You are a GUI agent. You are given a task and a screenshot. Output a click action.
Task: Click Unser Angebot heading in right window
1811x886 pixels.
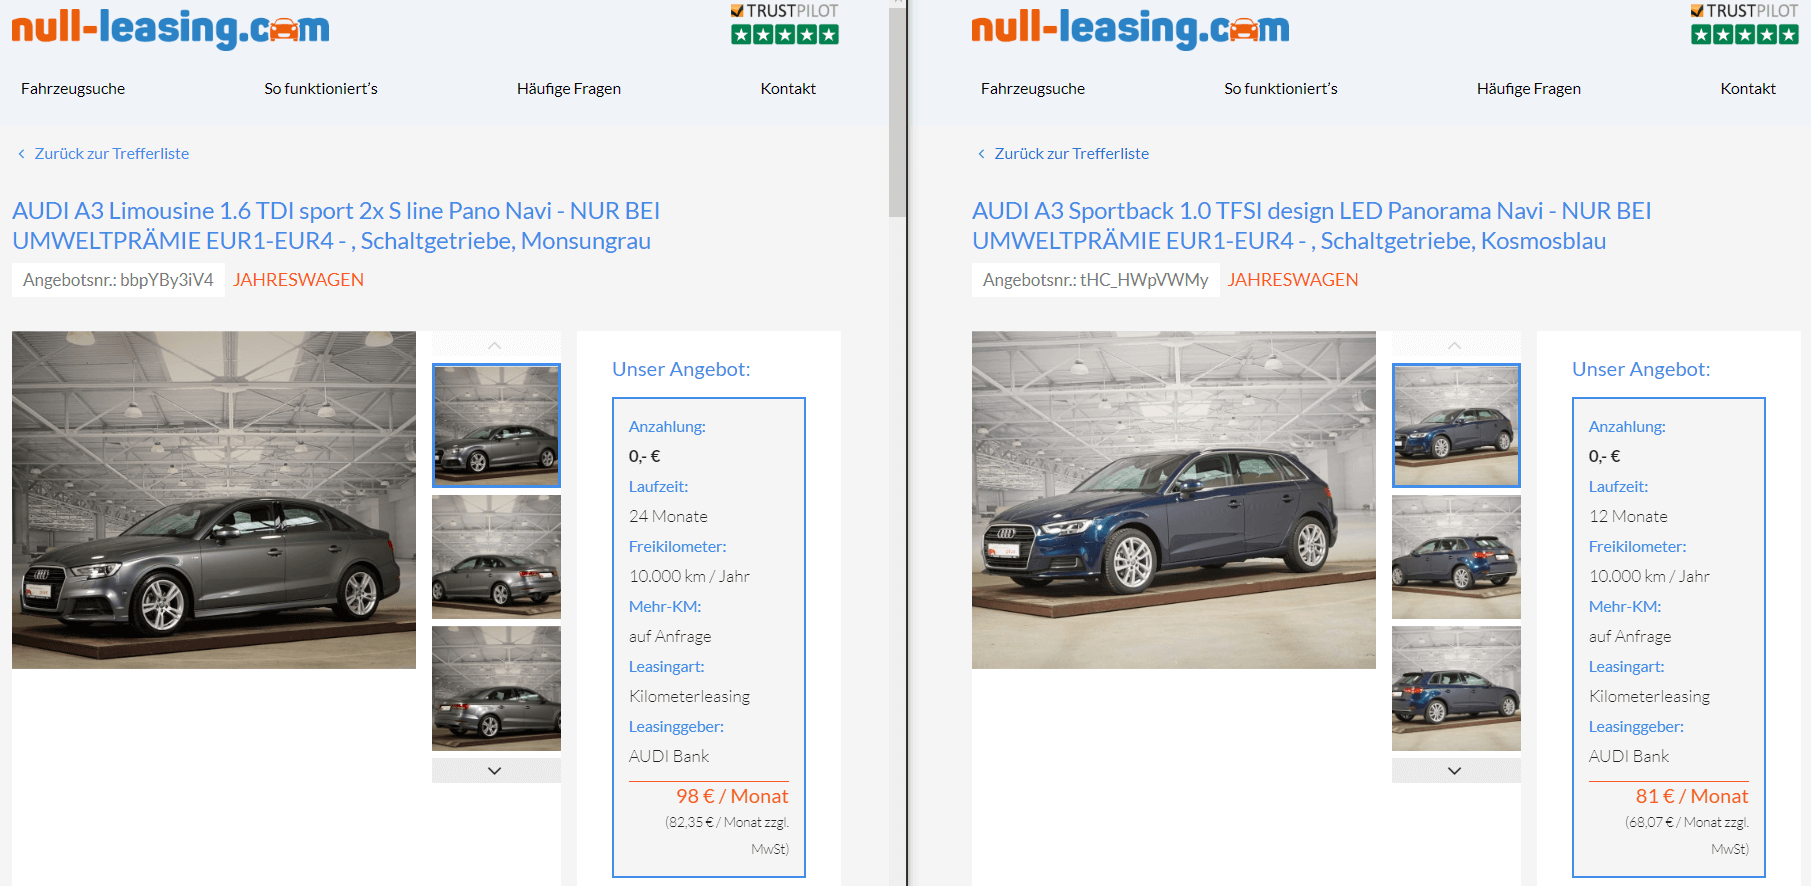click(x=1641, y=369)
